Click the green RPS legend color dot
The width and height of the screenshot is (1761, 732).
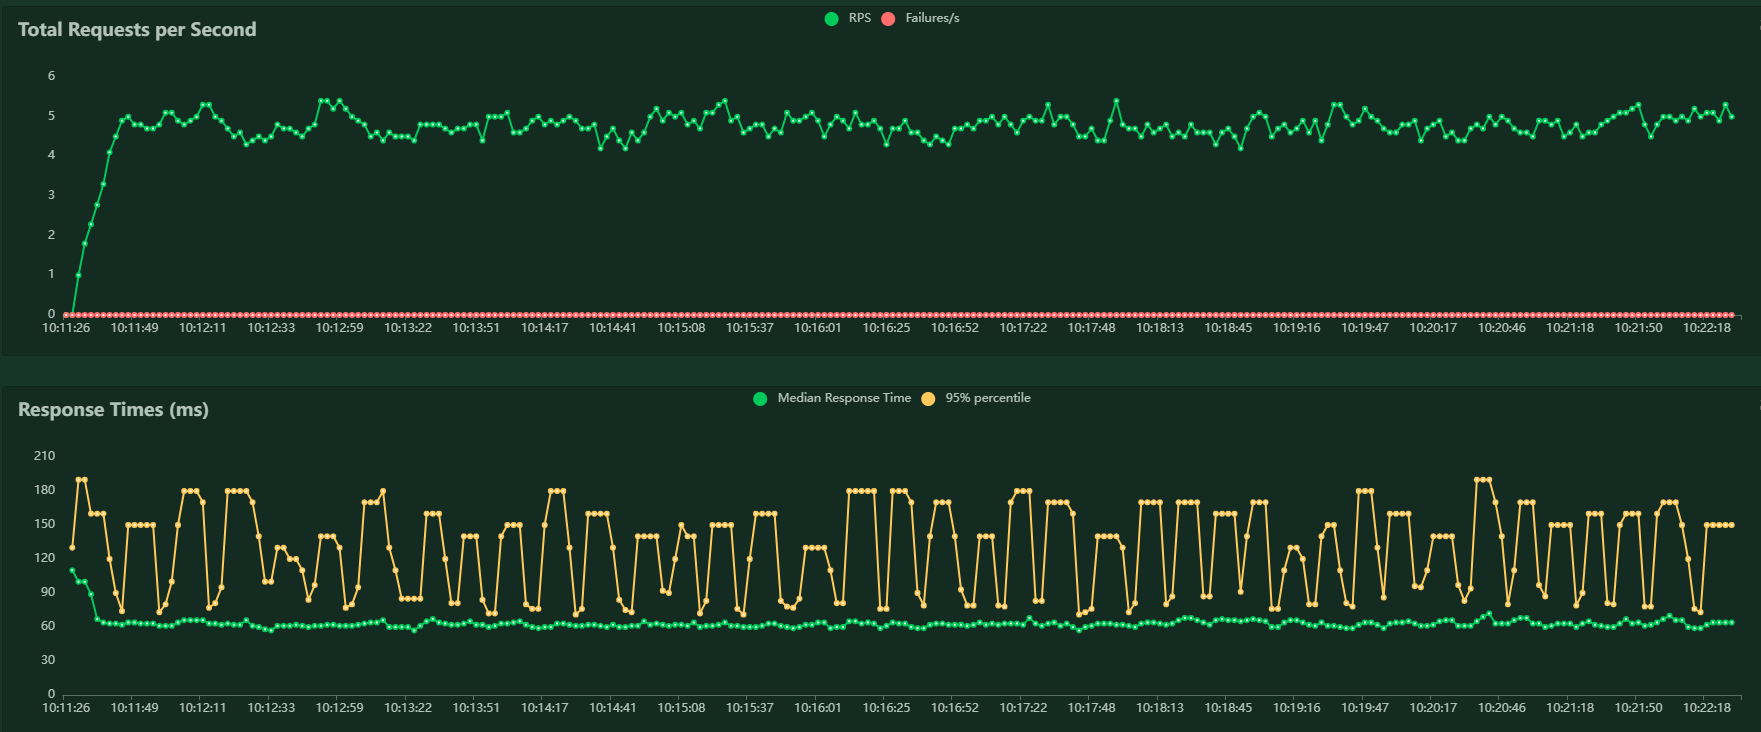[831, 19]
